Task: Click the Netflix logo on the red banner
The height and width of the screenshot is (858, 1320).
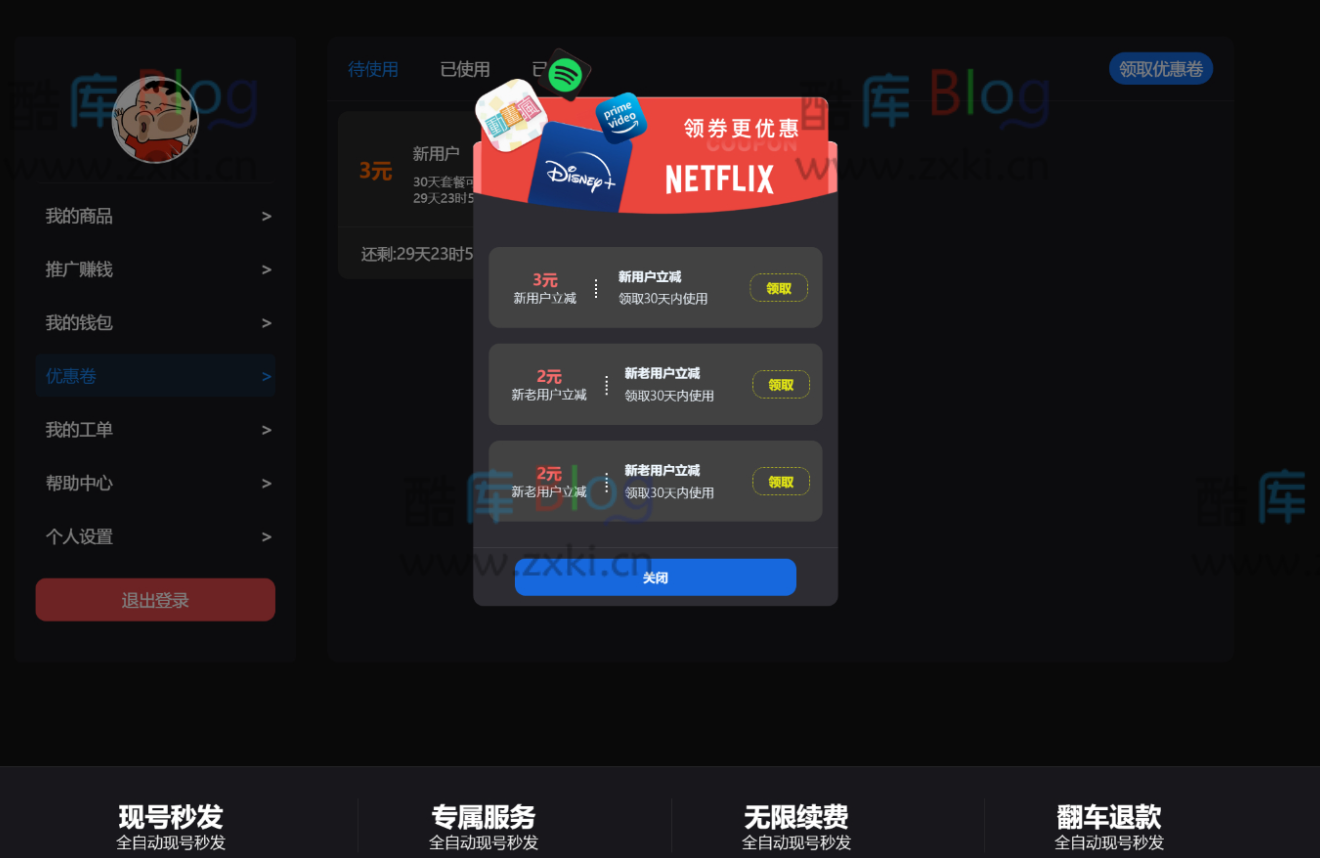Action: [718, 178]
